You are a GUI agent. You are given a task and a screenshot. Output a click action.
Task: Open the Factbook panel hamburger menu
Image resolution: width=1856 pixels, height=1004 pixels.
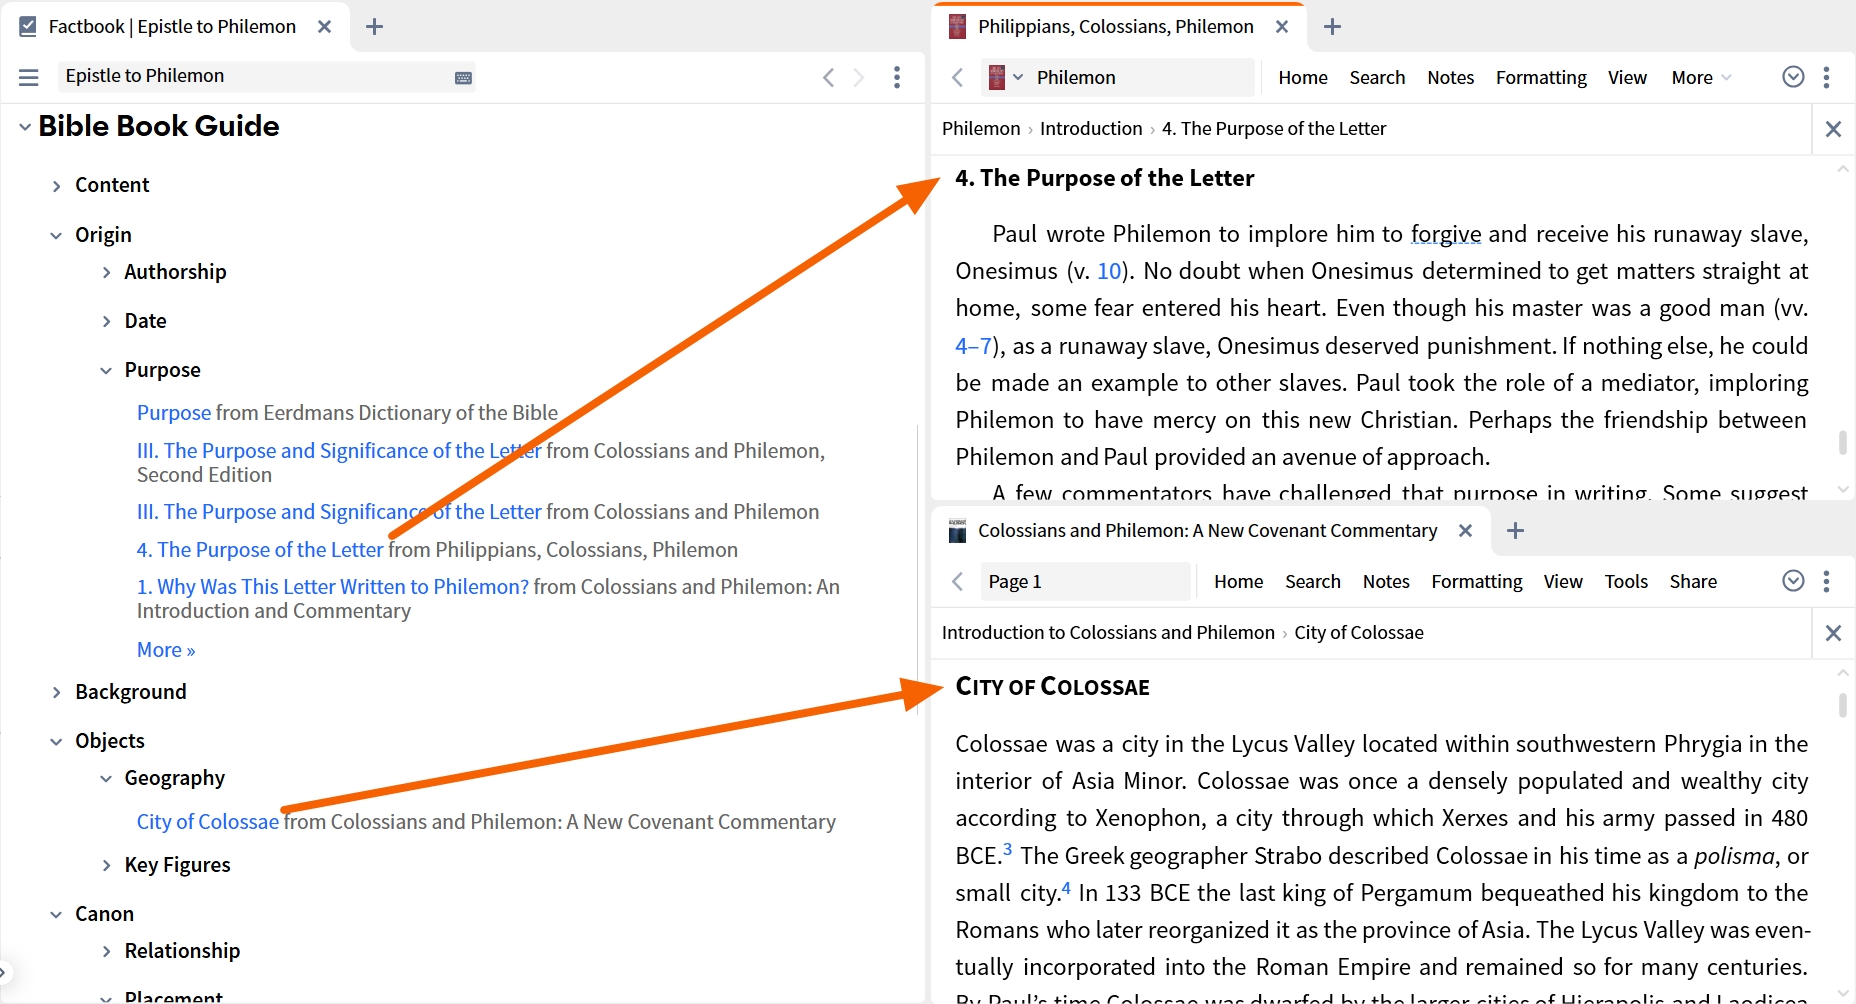(29, 77)
